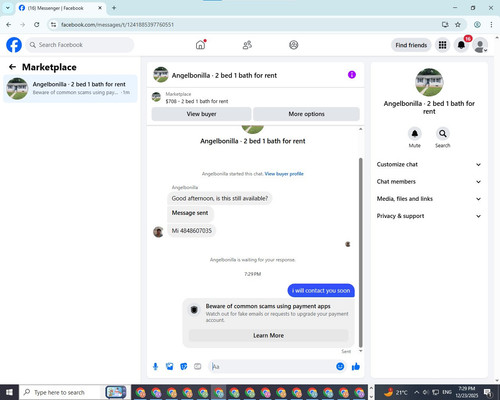Click the Windows Start button

(x=9, y=392)
